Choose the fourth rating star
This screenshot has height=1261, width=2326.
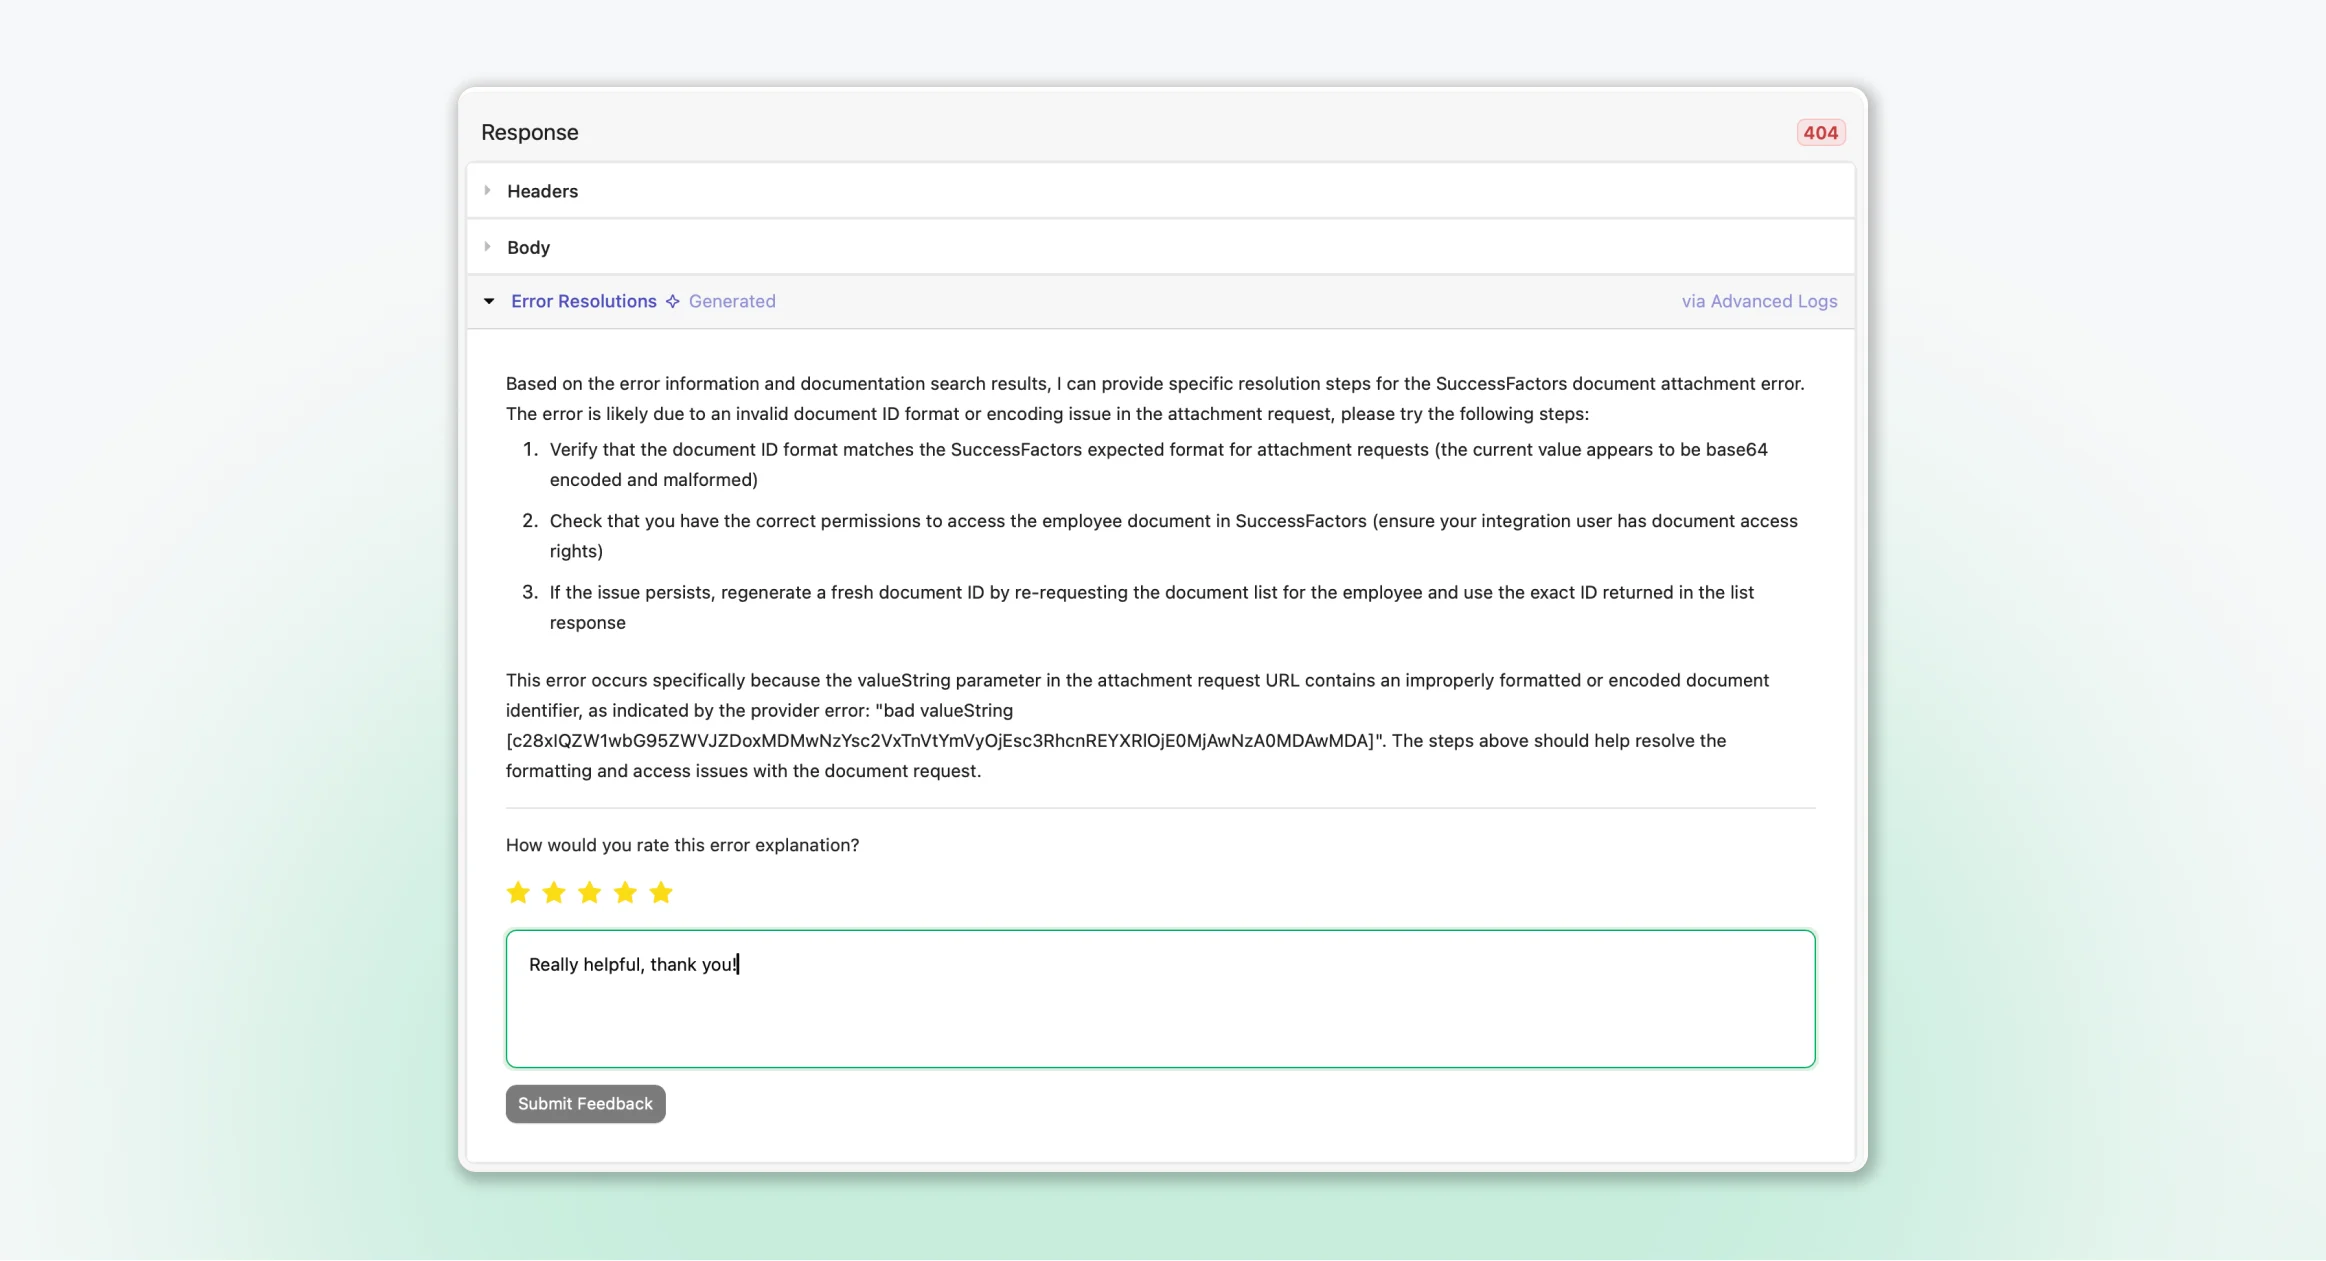tap(625, 892)
